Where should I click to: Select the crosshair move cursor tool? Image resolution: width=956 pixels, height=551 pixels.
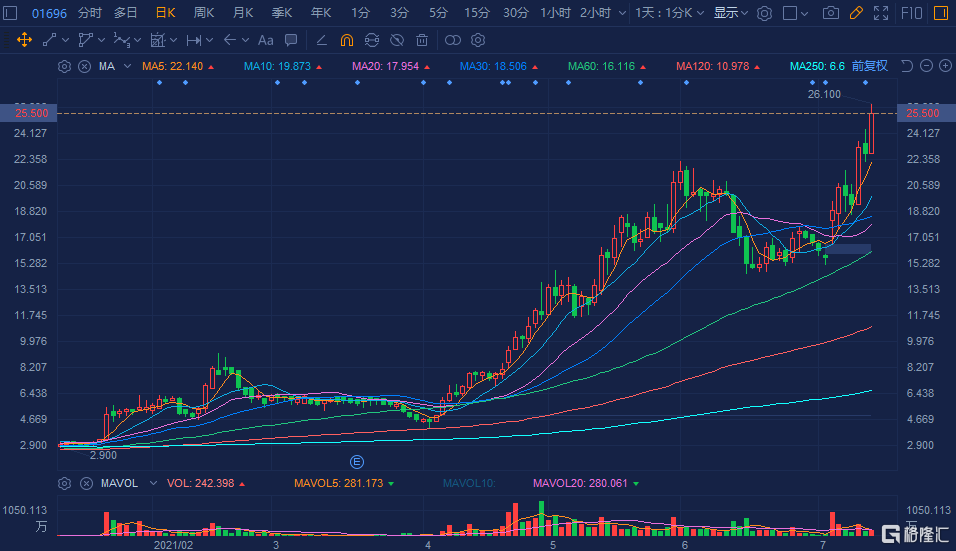[25, 40]
